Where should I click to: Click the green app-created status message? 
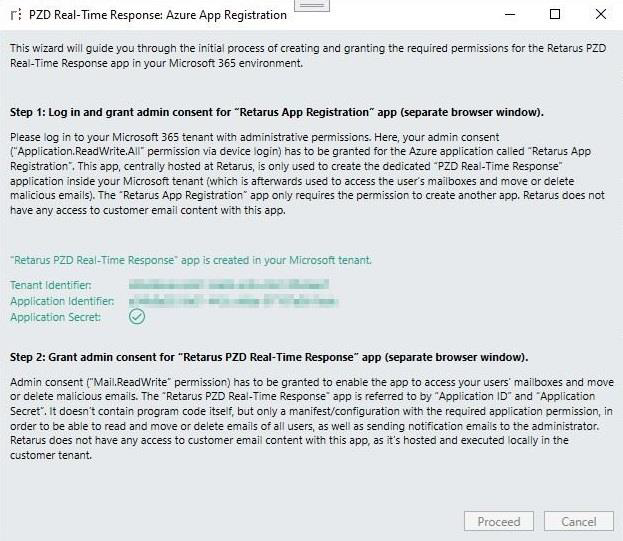(191, 260)
